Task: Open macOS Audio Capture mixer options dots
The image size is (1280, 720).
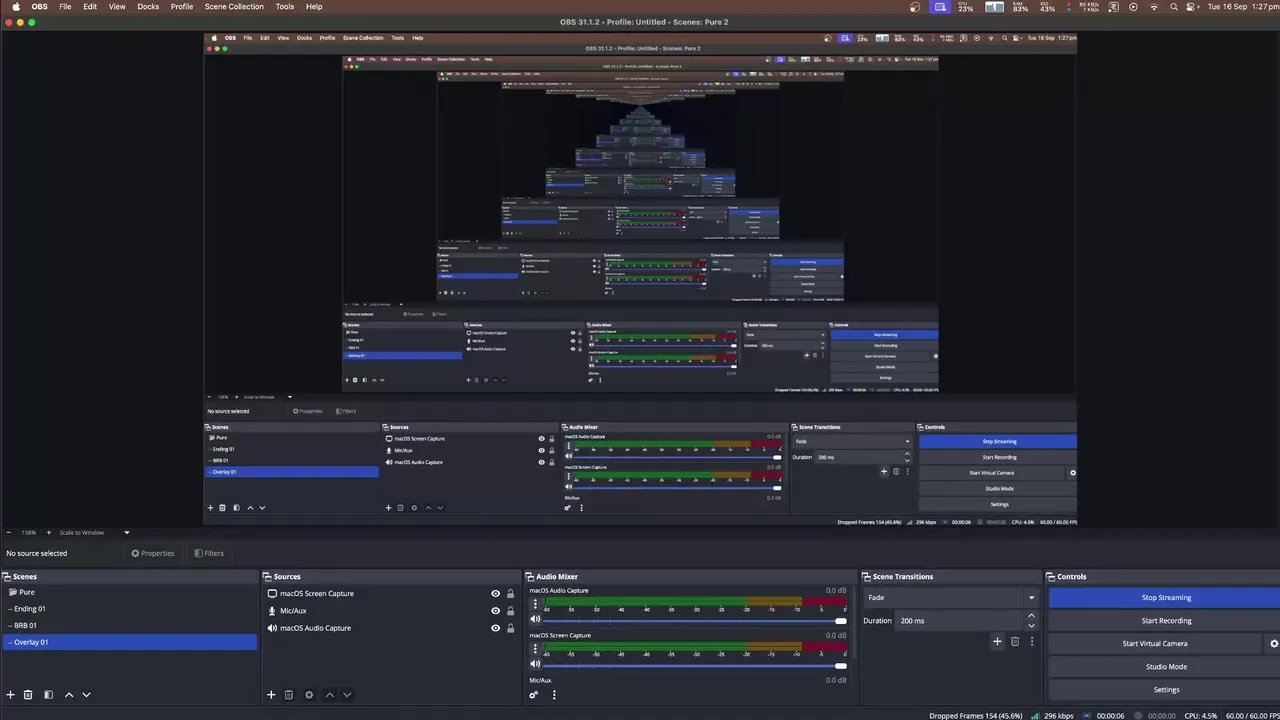Action: [x=535, y=604]
